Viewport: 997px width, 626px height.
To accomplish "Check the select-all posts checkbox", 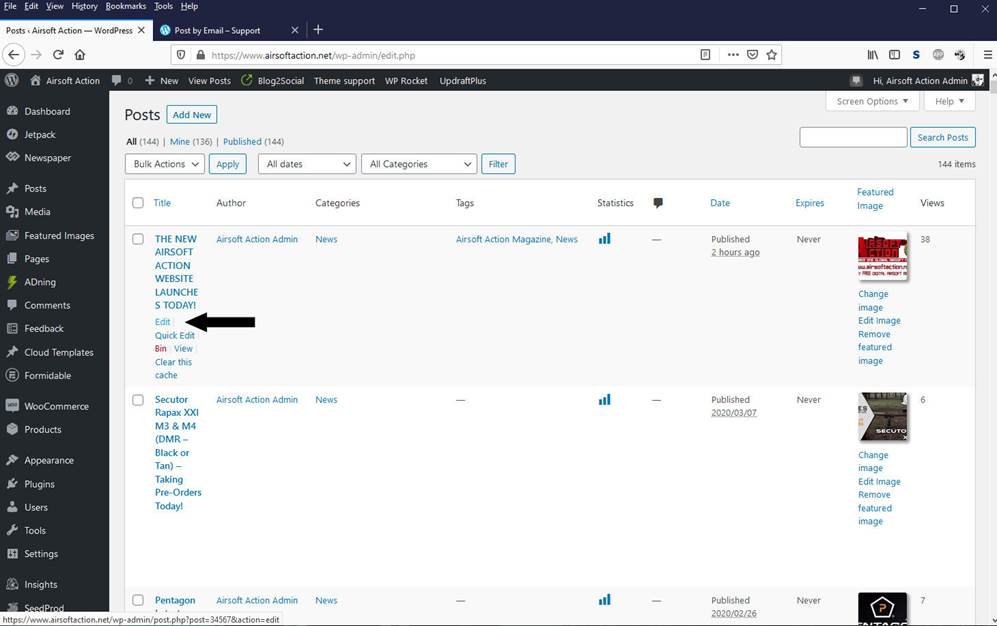I will tap(138, 203).
